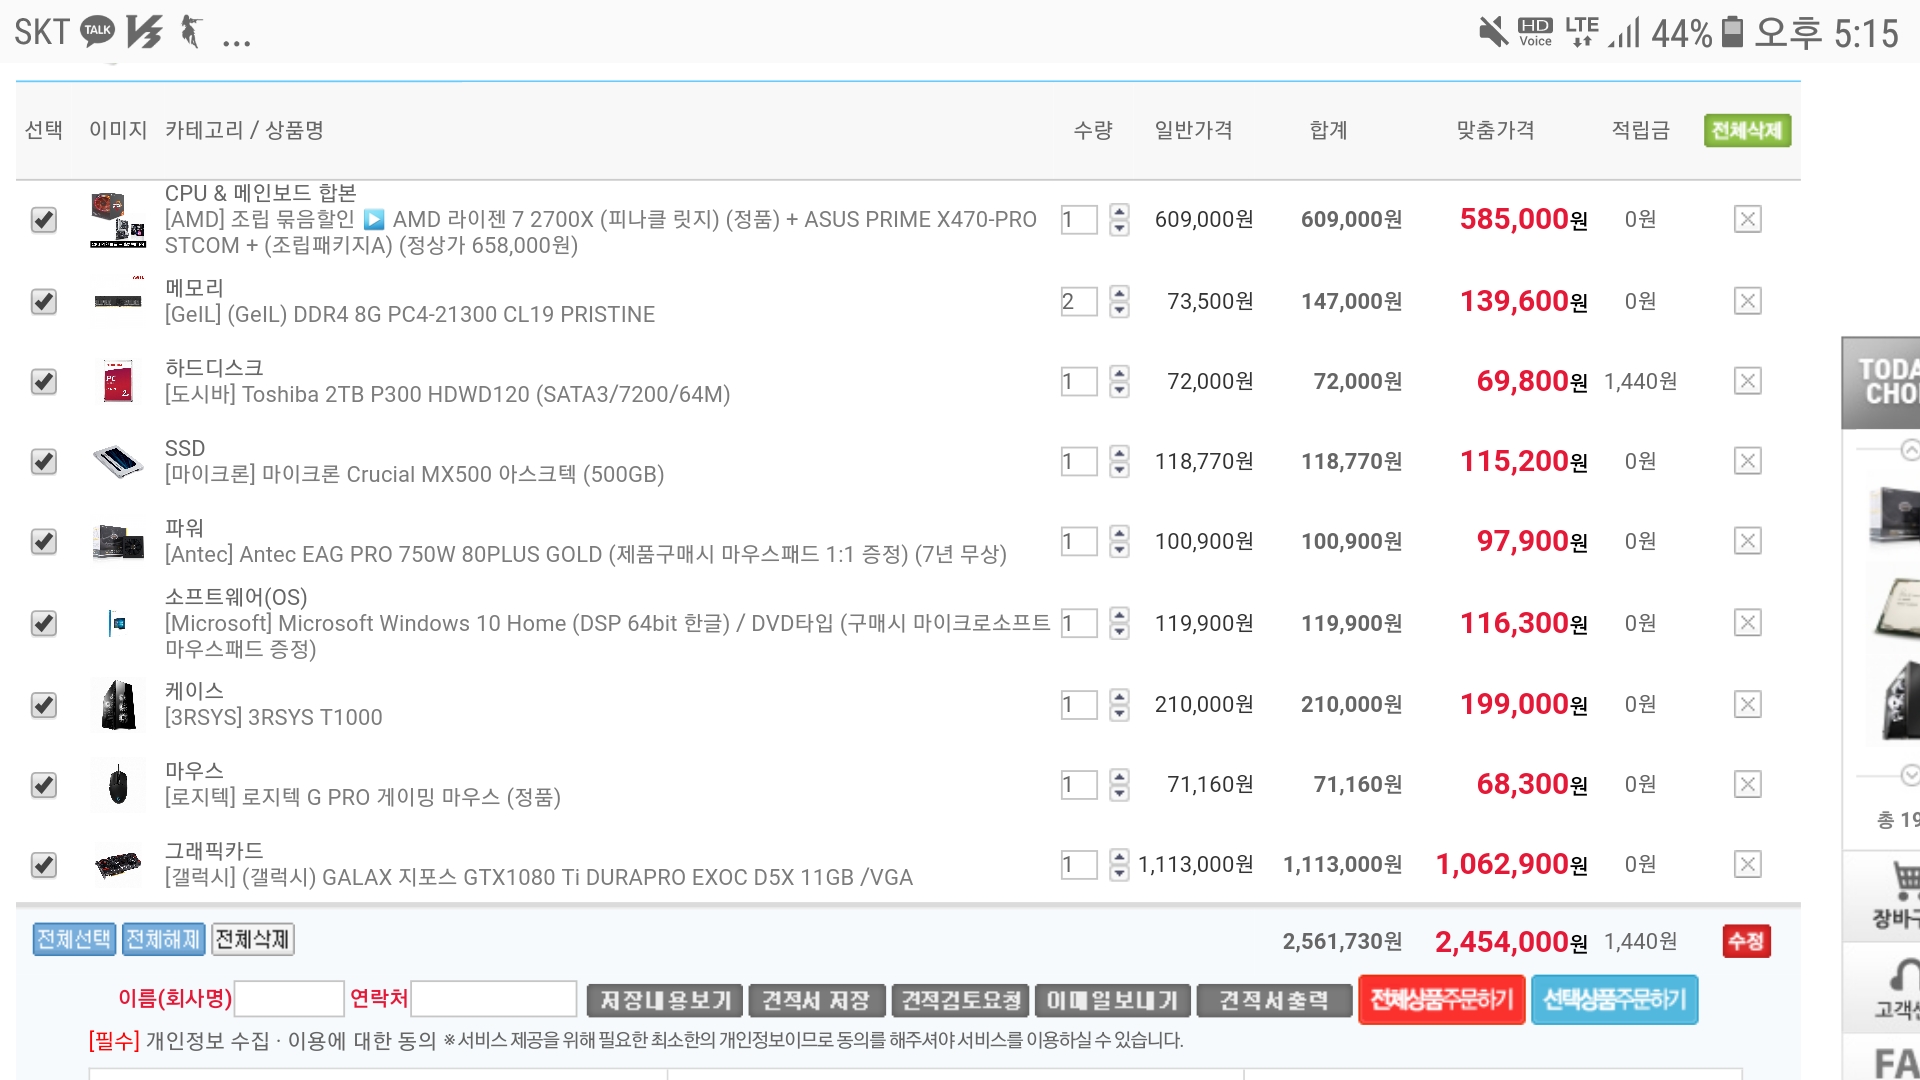
Task: Focus the 연락처 input field
Action: [x=494, y=998]
